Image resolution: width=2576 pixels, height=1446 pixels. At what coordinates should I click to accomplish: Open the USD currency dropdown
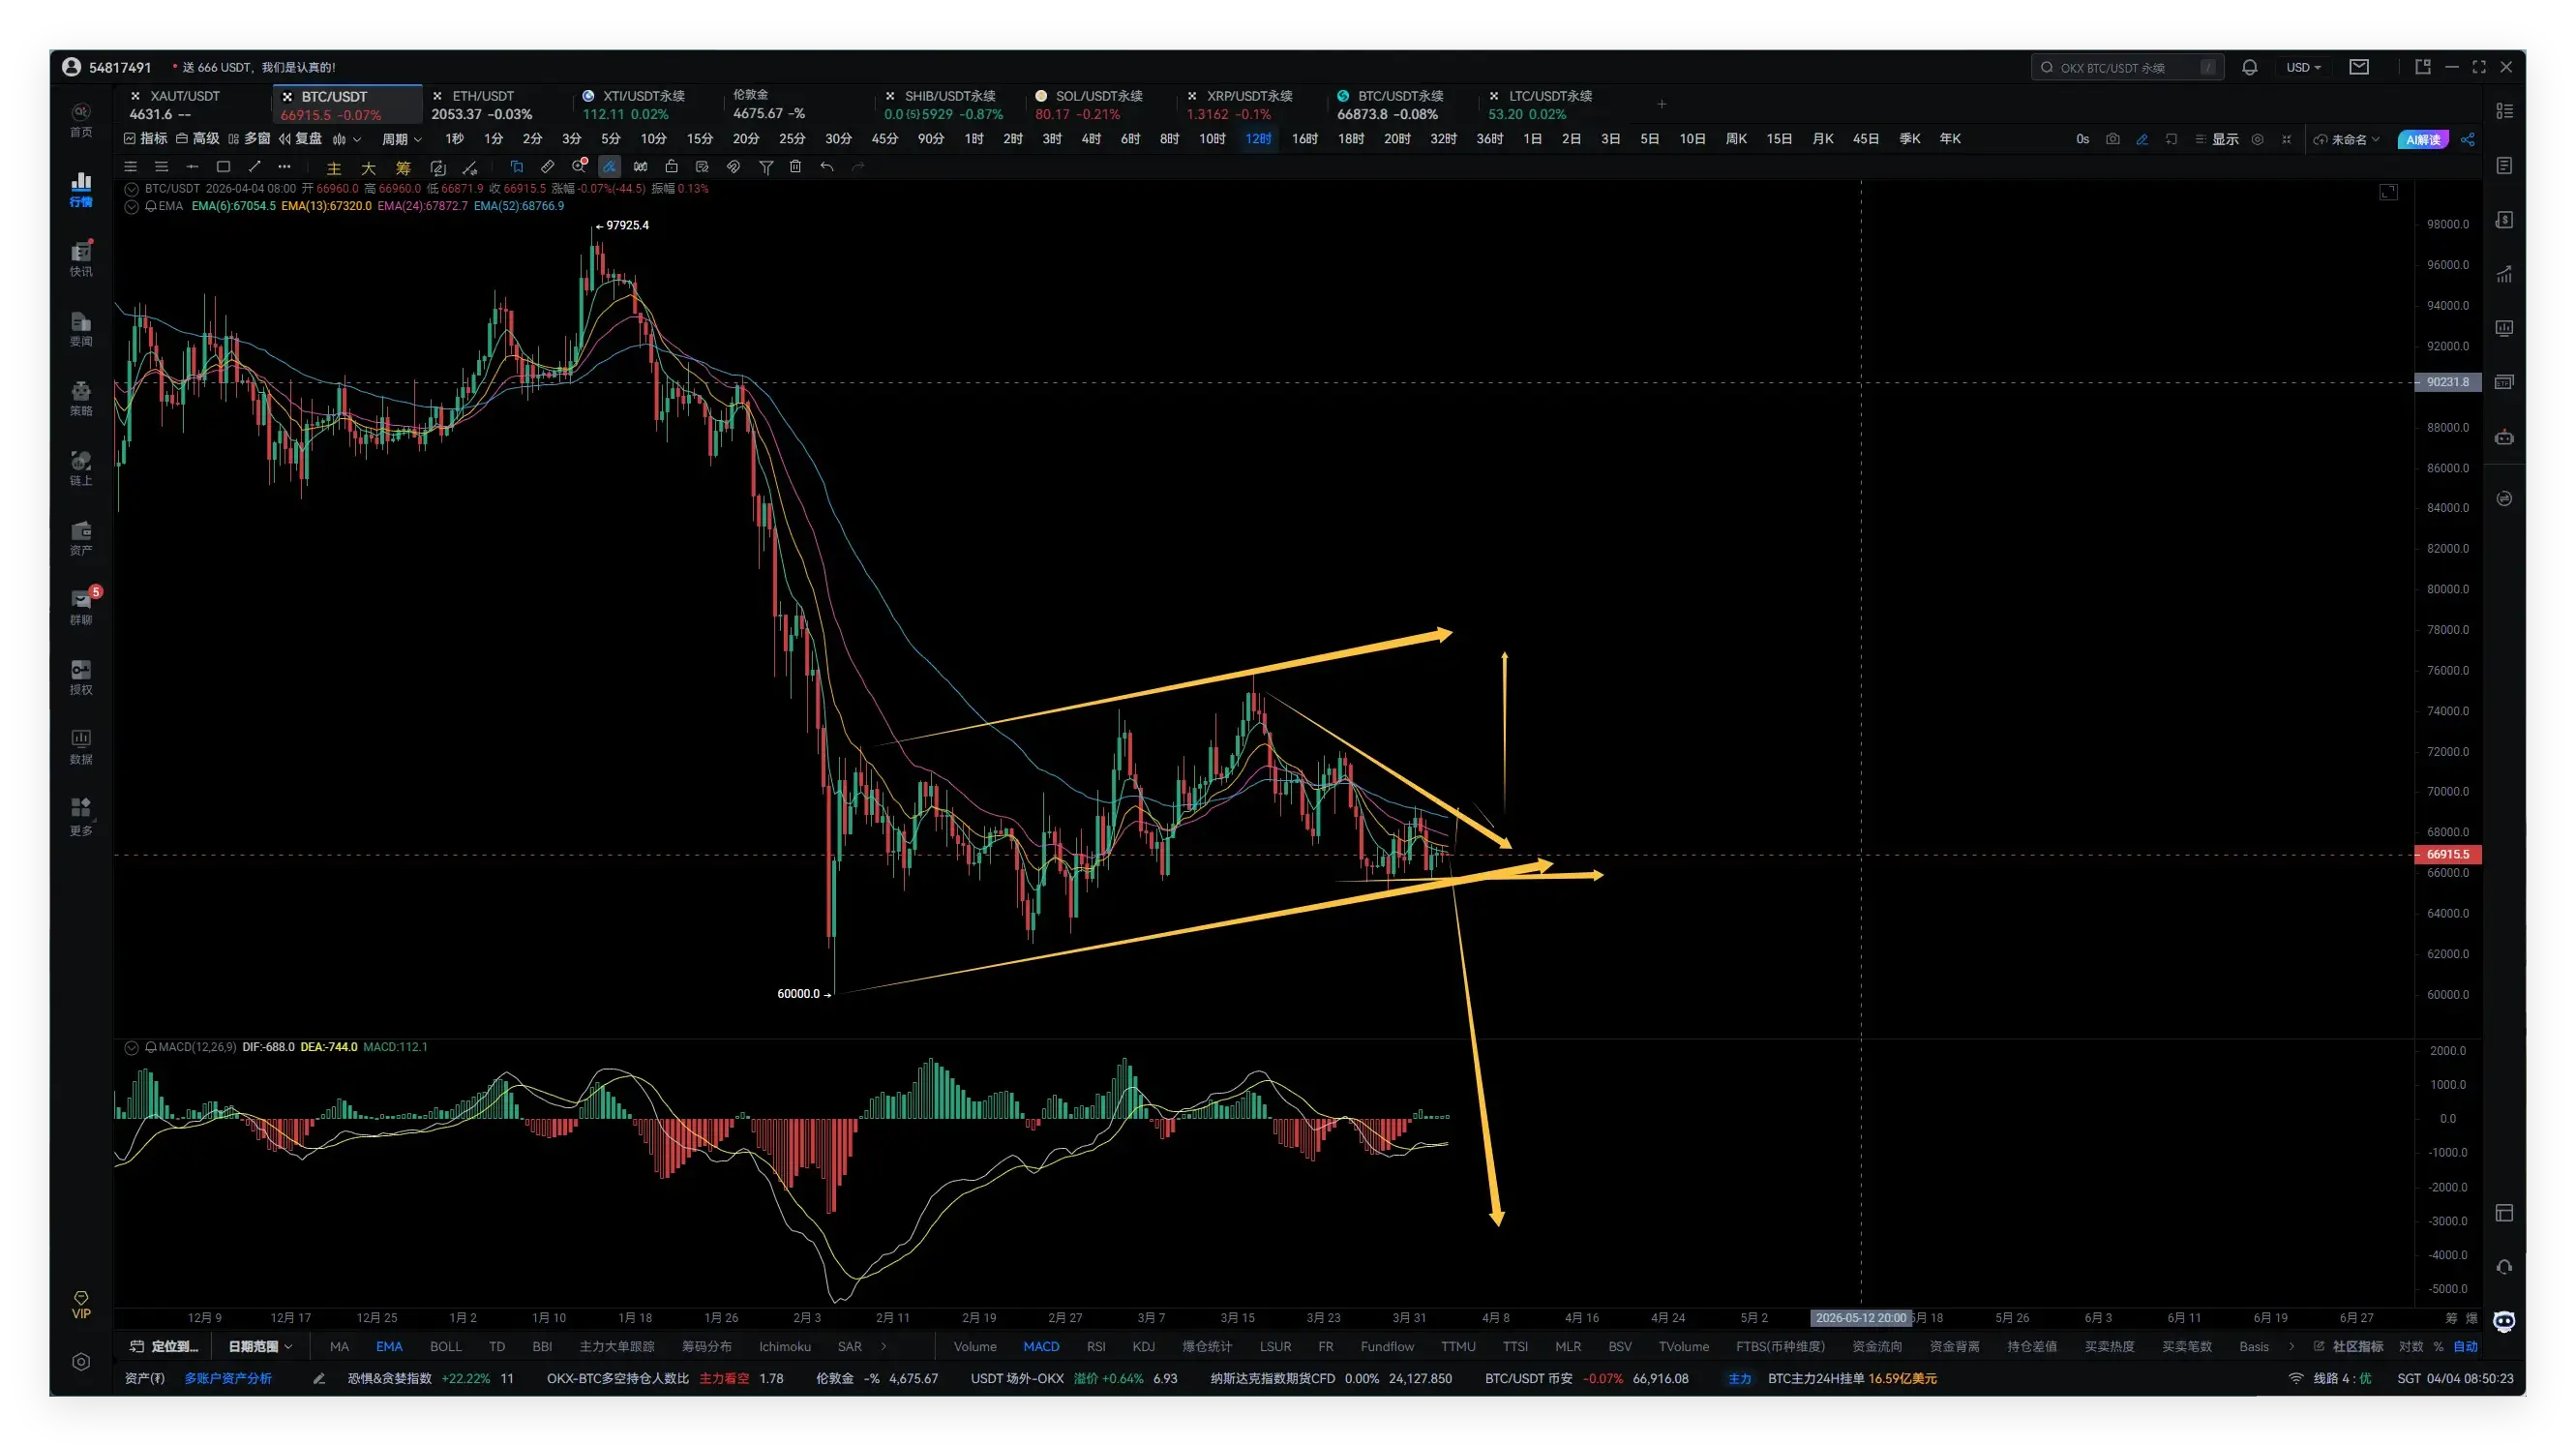[x=2303, y=67]
